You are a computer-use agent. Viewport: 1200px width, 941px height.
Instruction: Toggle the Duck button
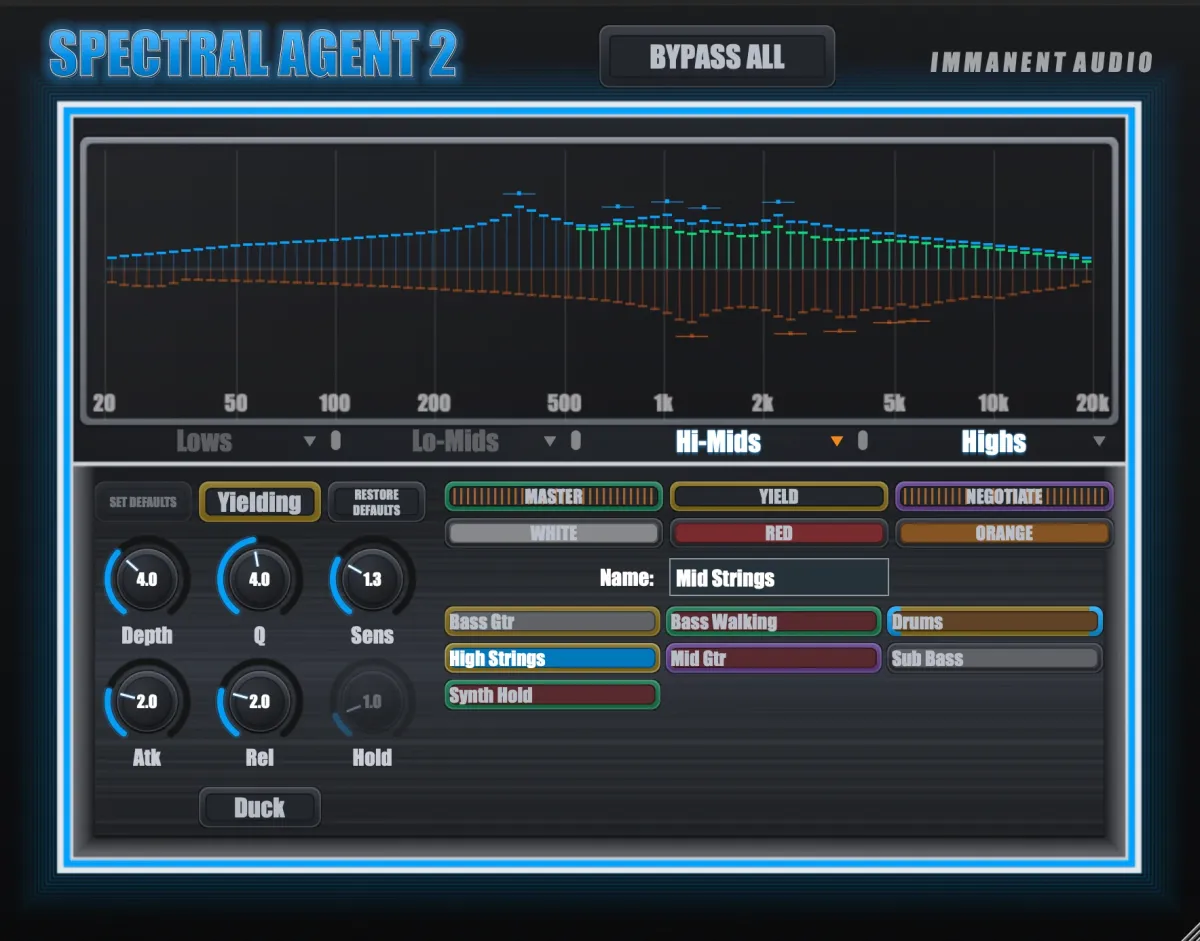click(x=260, y=807)
